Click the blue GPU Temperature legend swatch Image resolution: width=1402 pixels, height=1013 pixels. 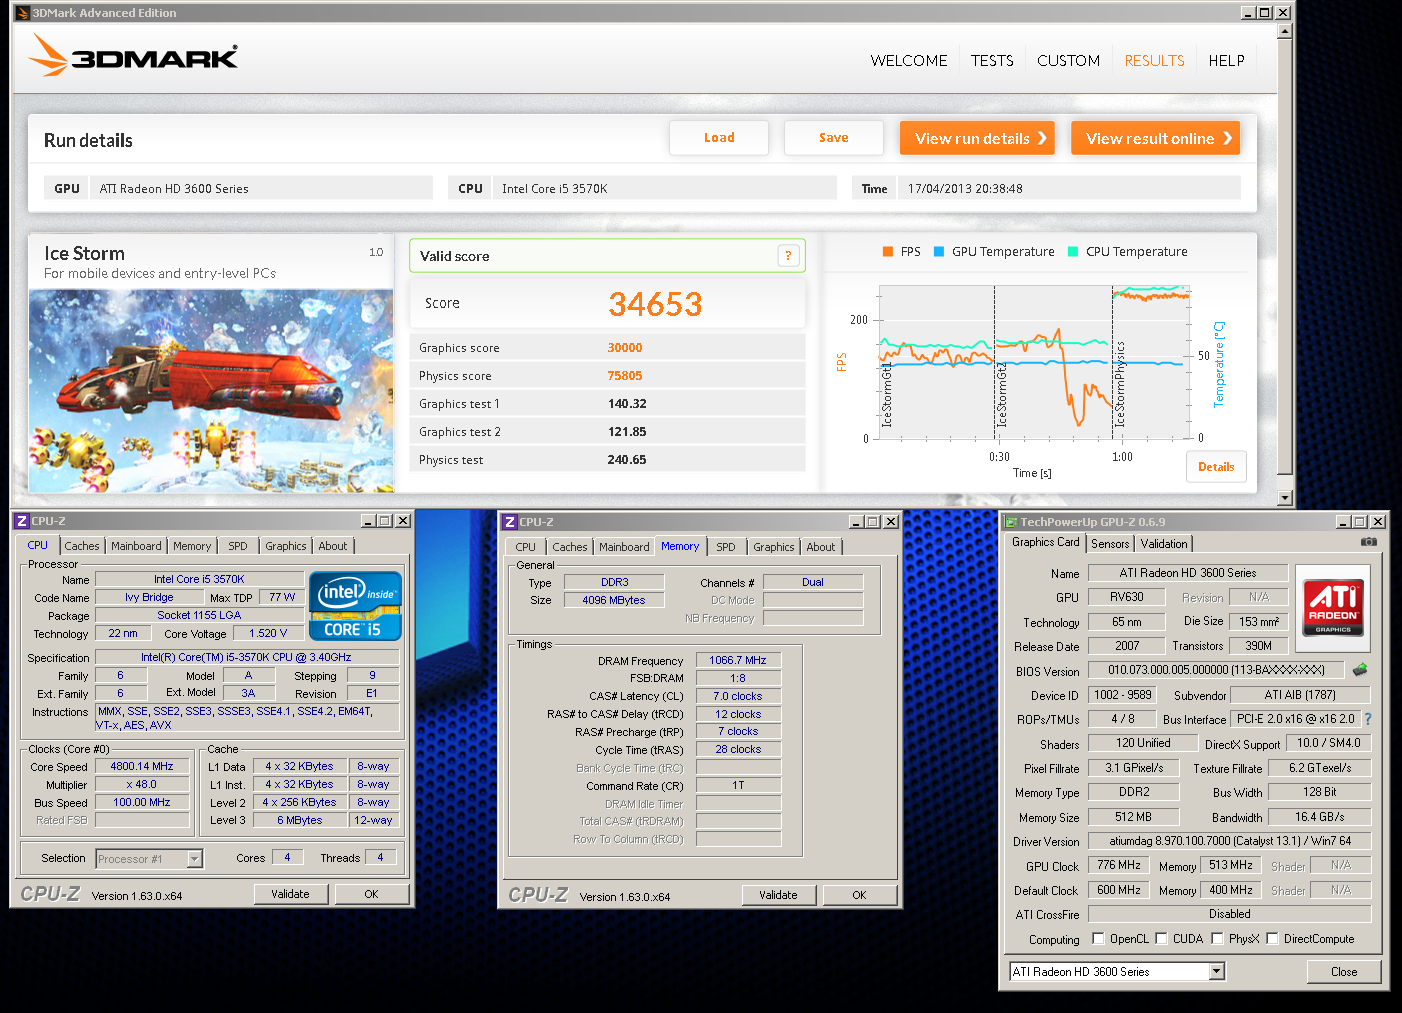(x=939, y=252)
